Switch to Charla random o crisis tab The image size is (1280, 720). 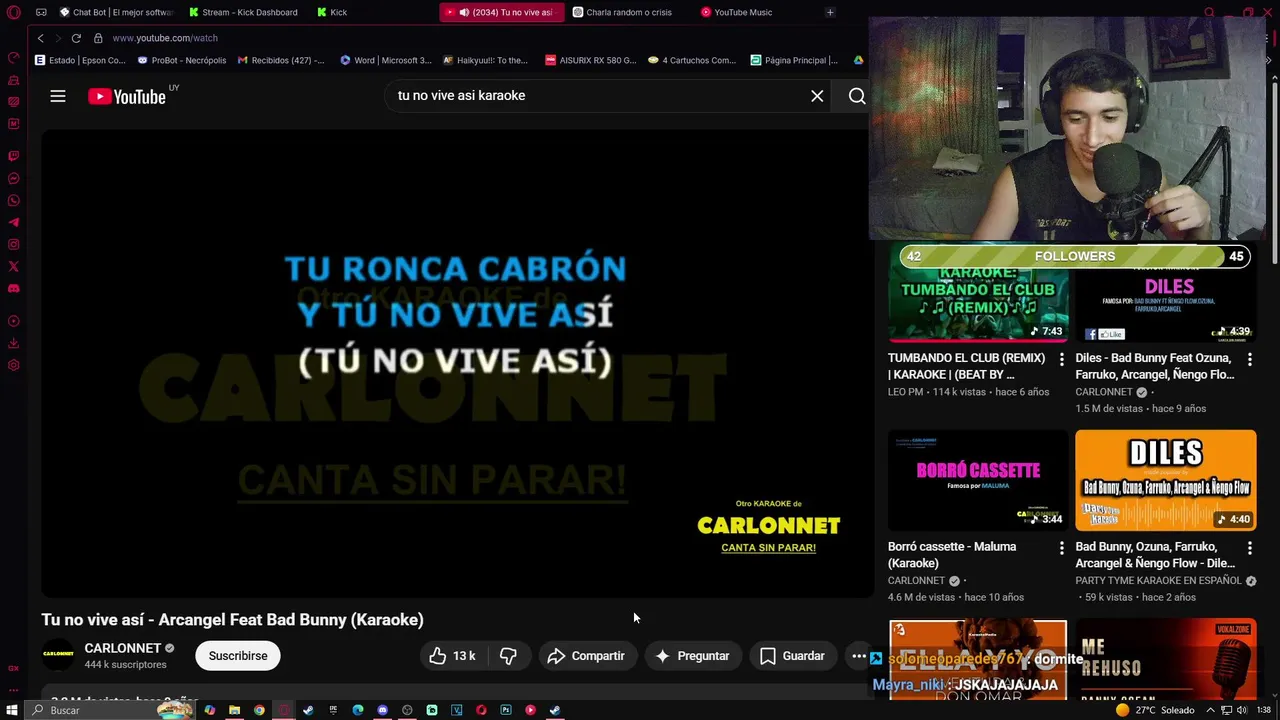628,12
